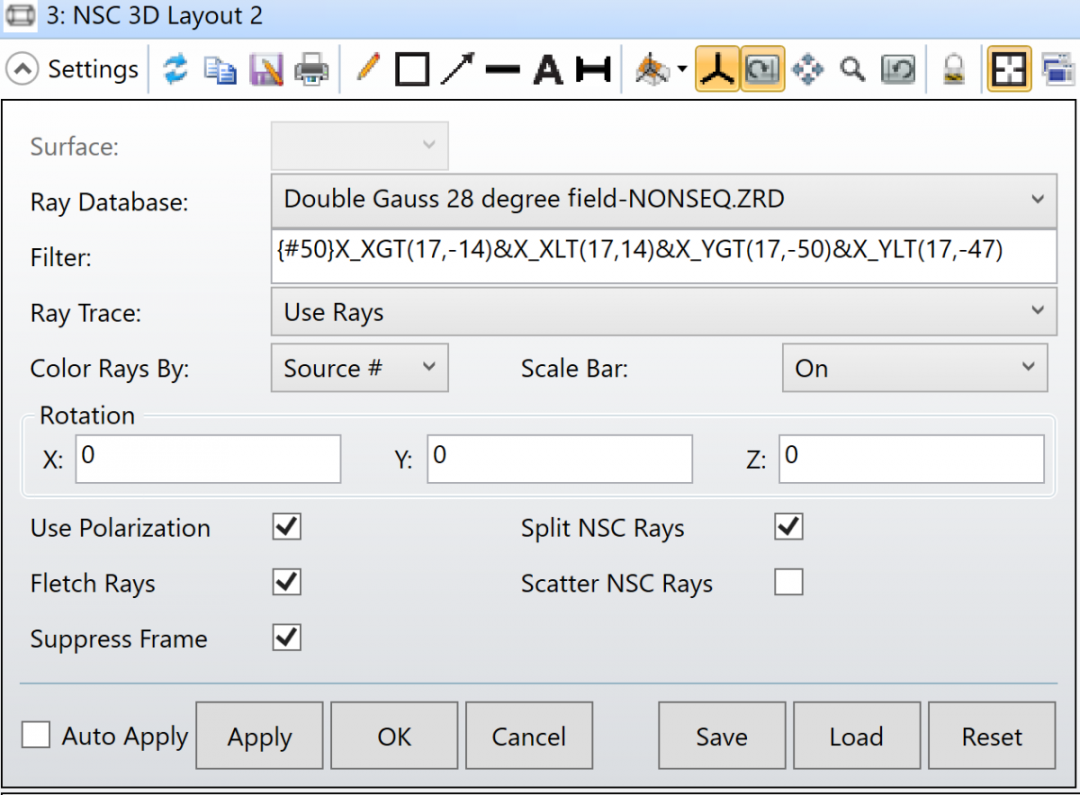Open the Surface dropdown
The image size is (1080, 795).
(x=360, y=145)
